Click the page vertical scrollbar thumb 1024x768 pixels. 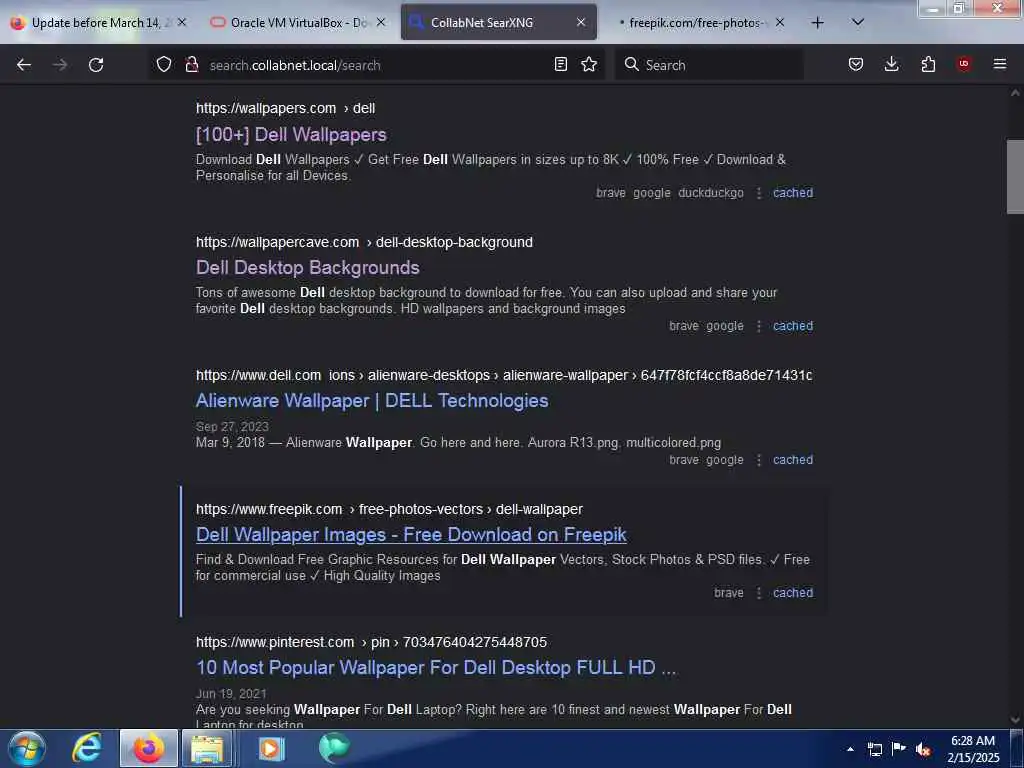[x=1015, y=176]
